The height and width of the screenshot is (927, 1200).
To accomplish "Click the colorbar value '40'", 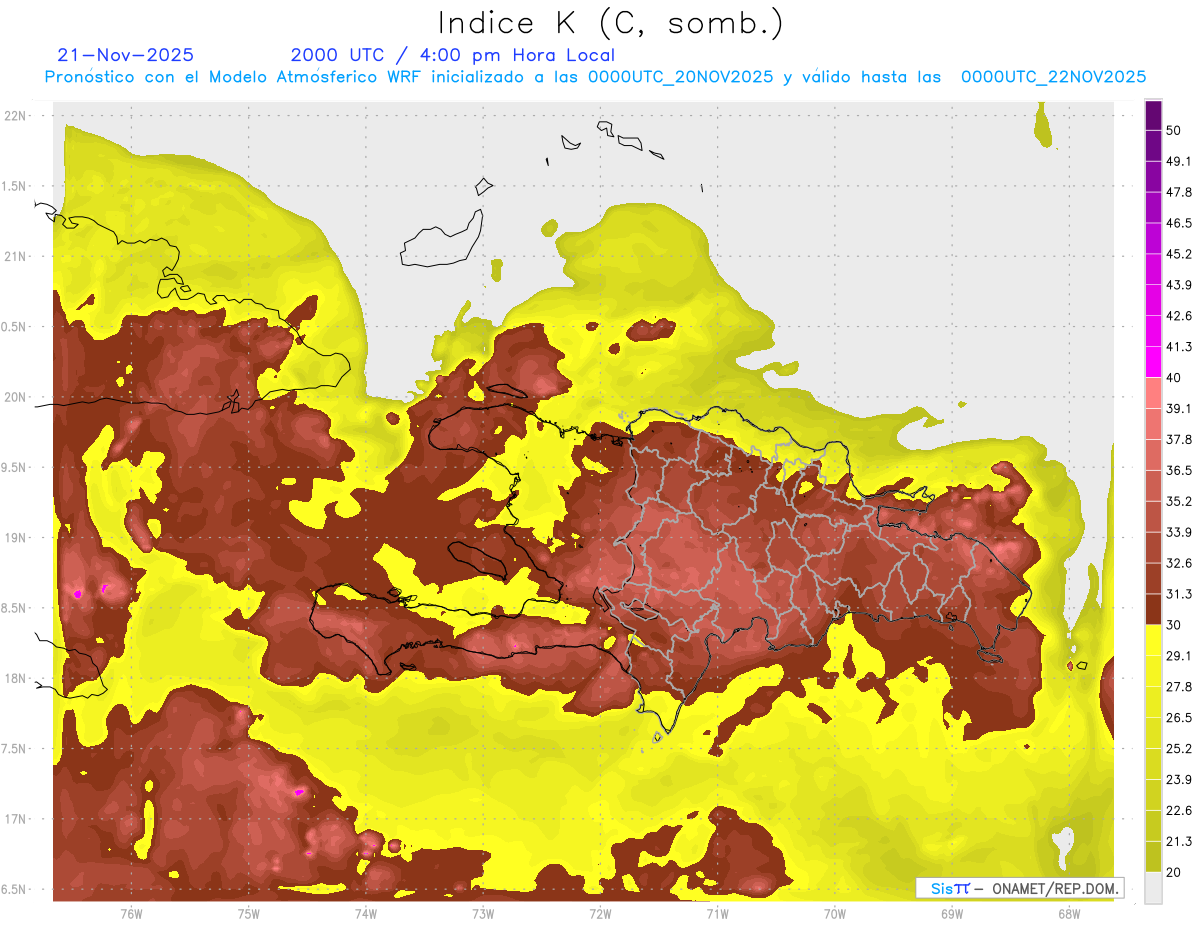I will pos(1174,378).
